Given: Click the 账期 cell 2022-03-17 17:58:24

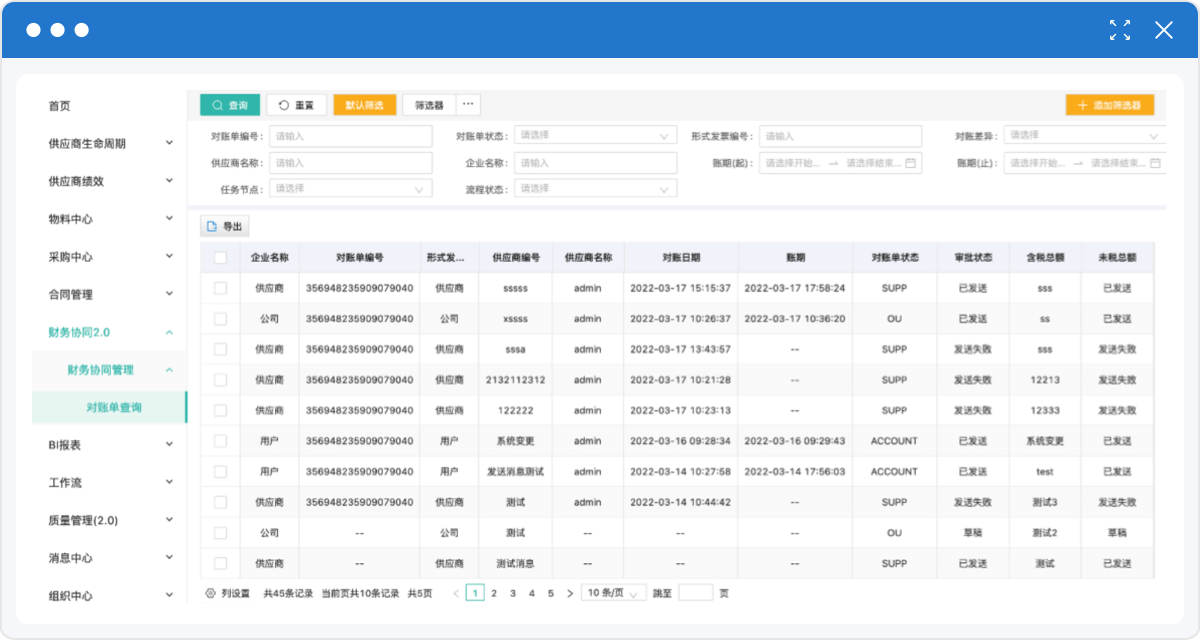Looking at the screenshot, I should [795, 288].
